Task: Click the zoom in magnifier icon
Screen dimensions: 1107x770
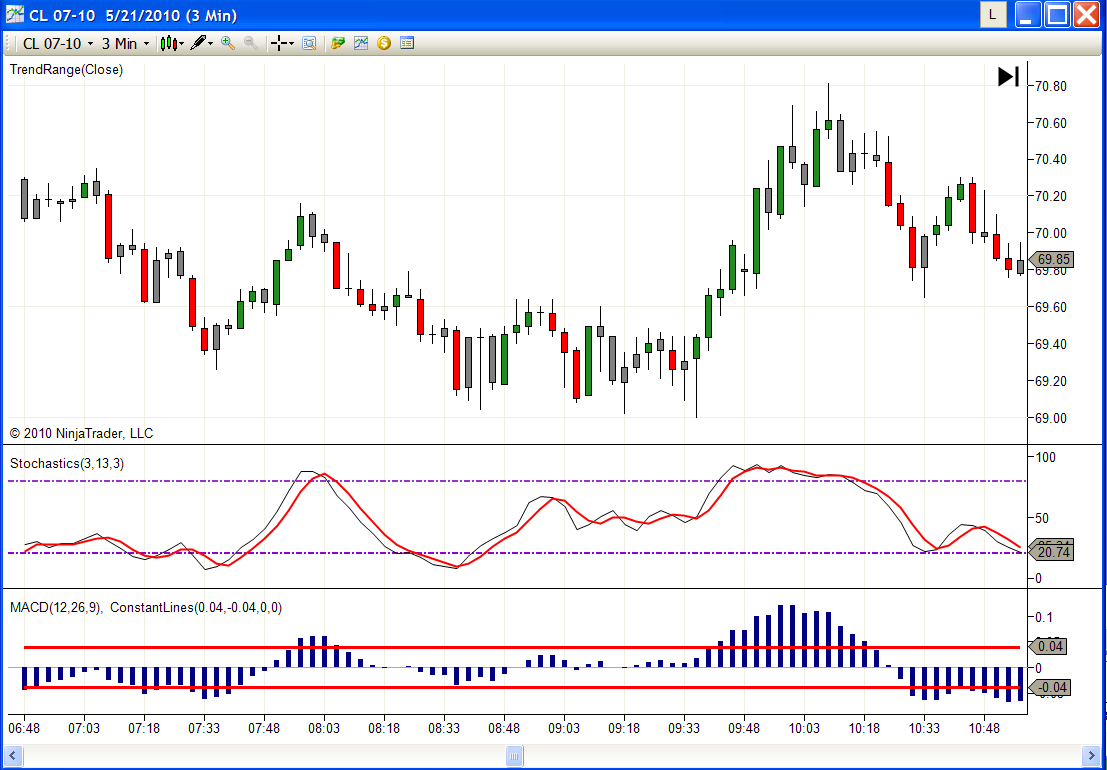Action: tap(227, 43)
